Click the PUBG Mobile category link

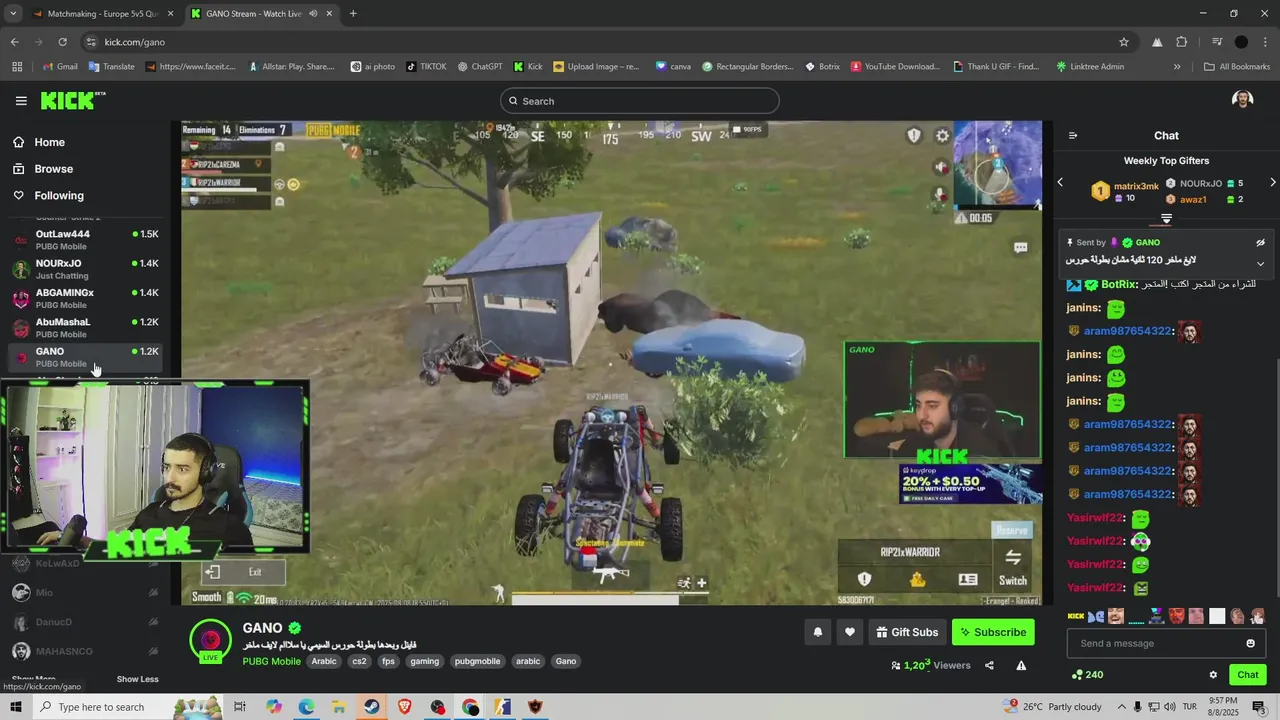point(271,661)
